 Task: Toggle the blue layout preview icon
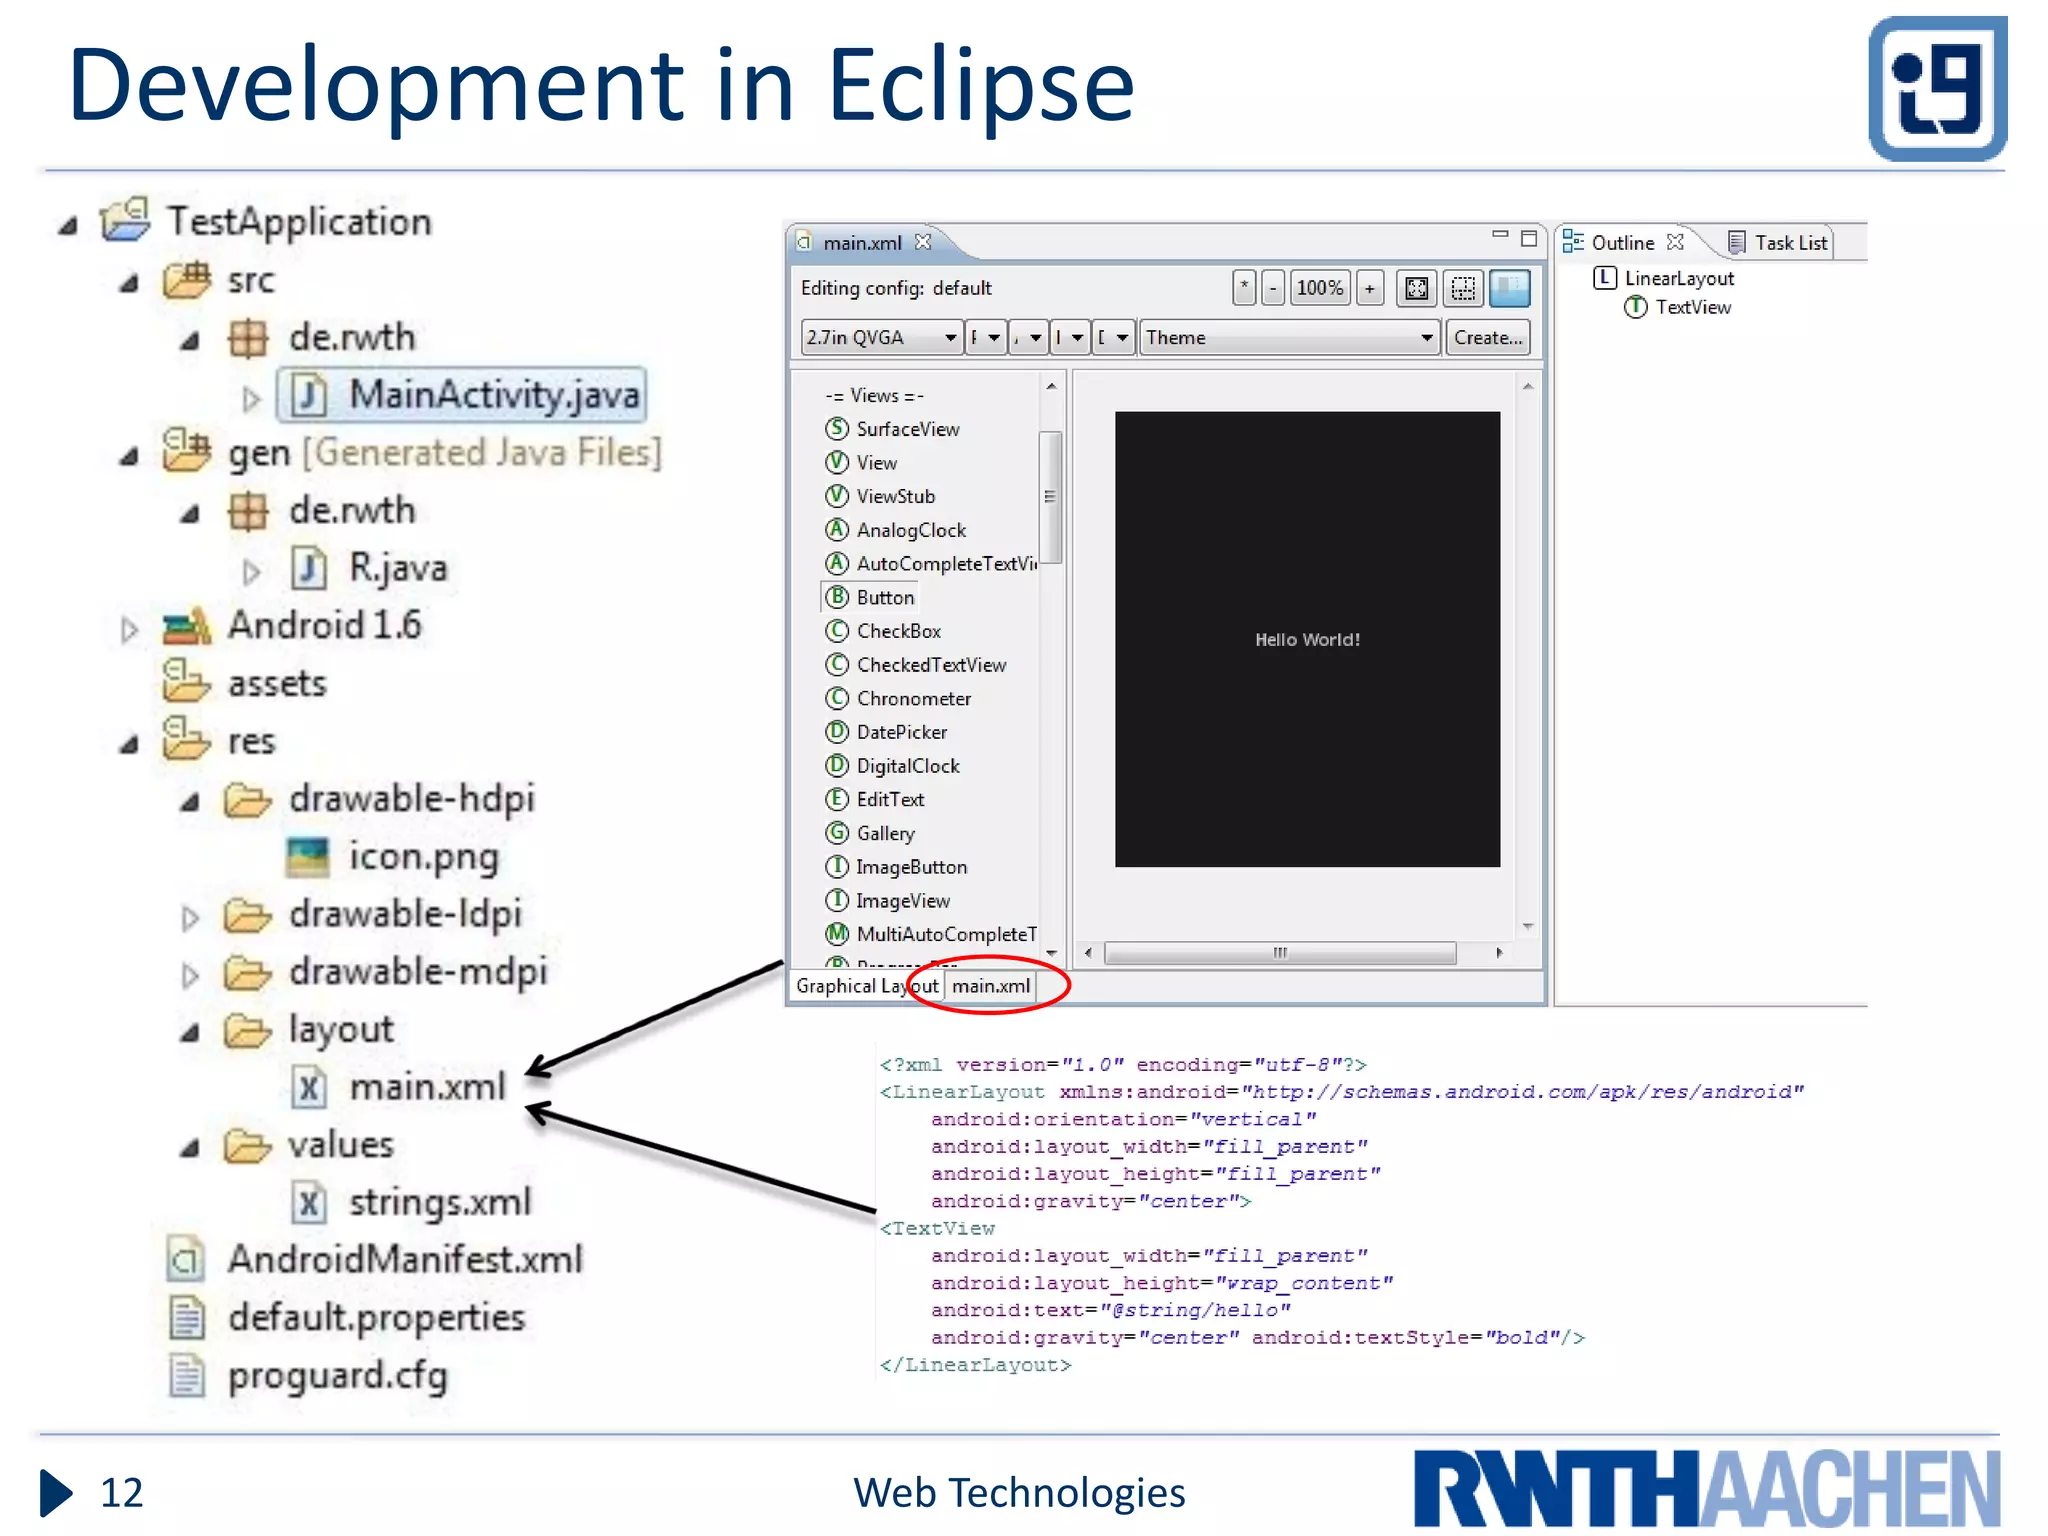1510,289
